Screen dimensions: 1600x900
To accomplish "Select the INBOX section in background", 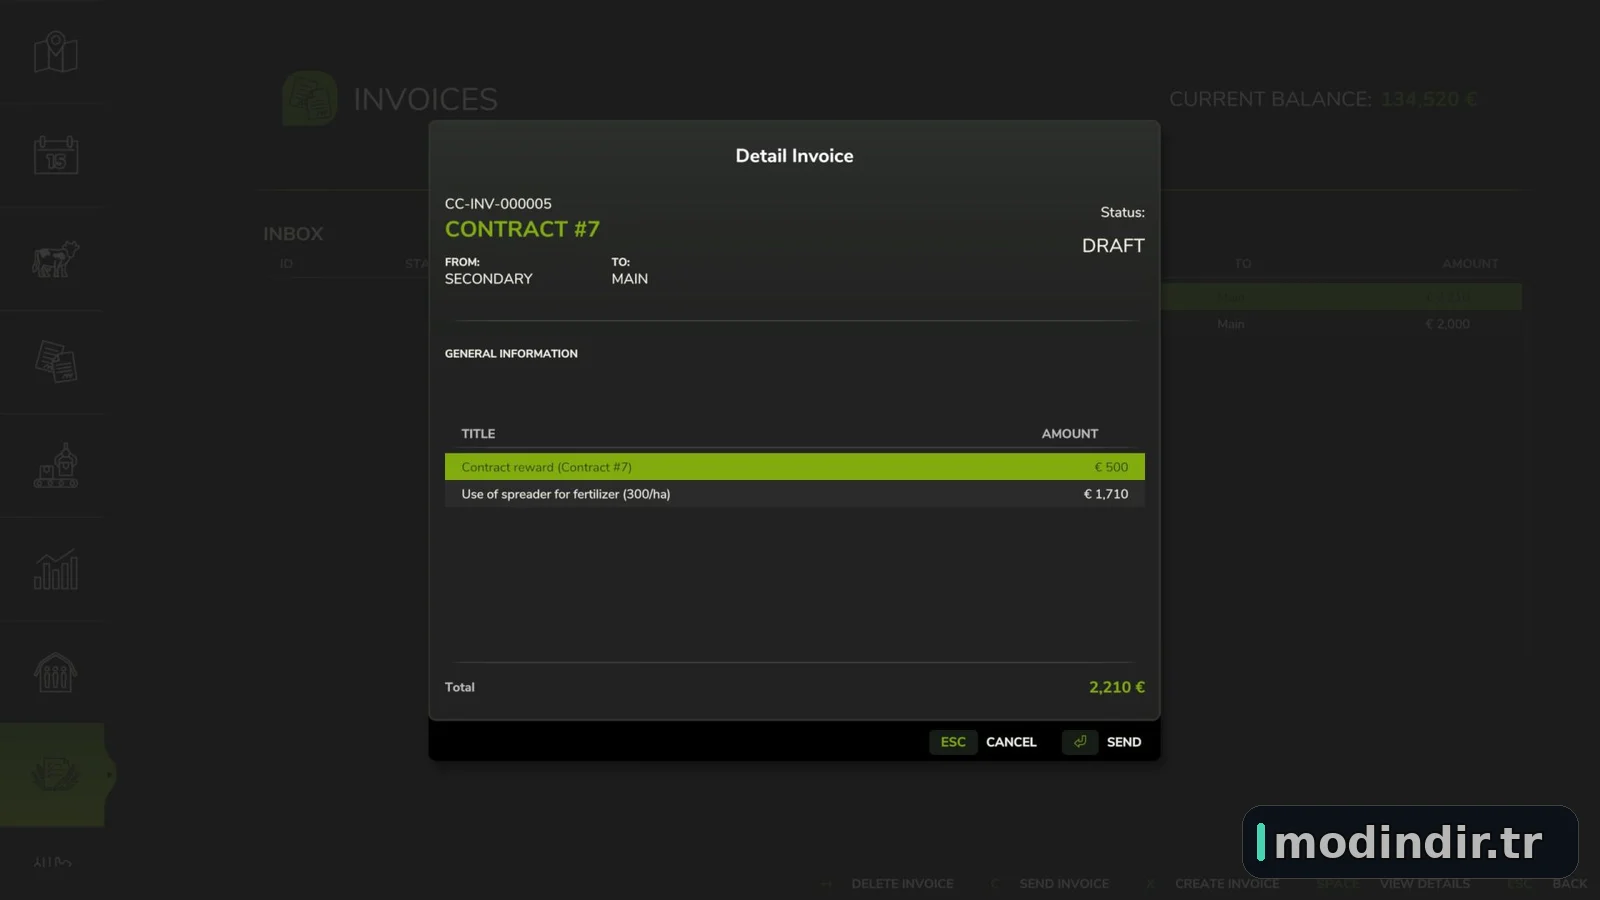I will point(293,234).
